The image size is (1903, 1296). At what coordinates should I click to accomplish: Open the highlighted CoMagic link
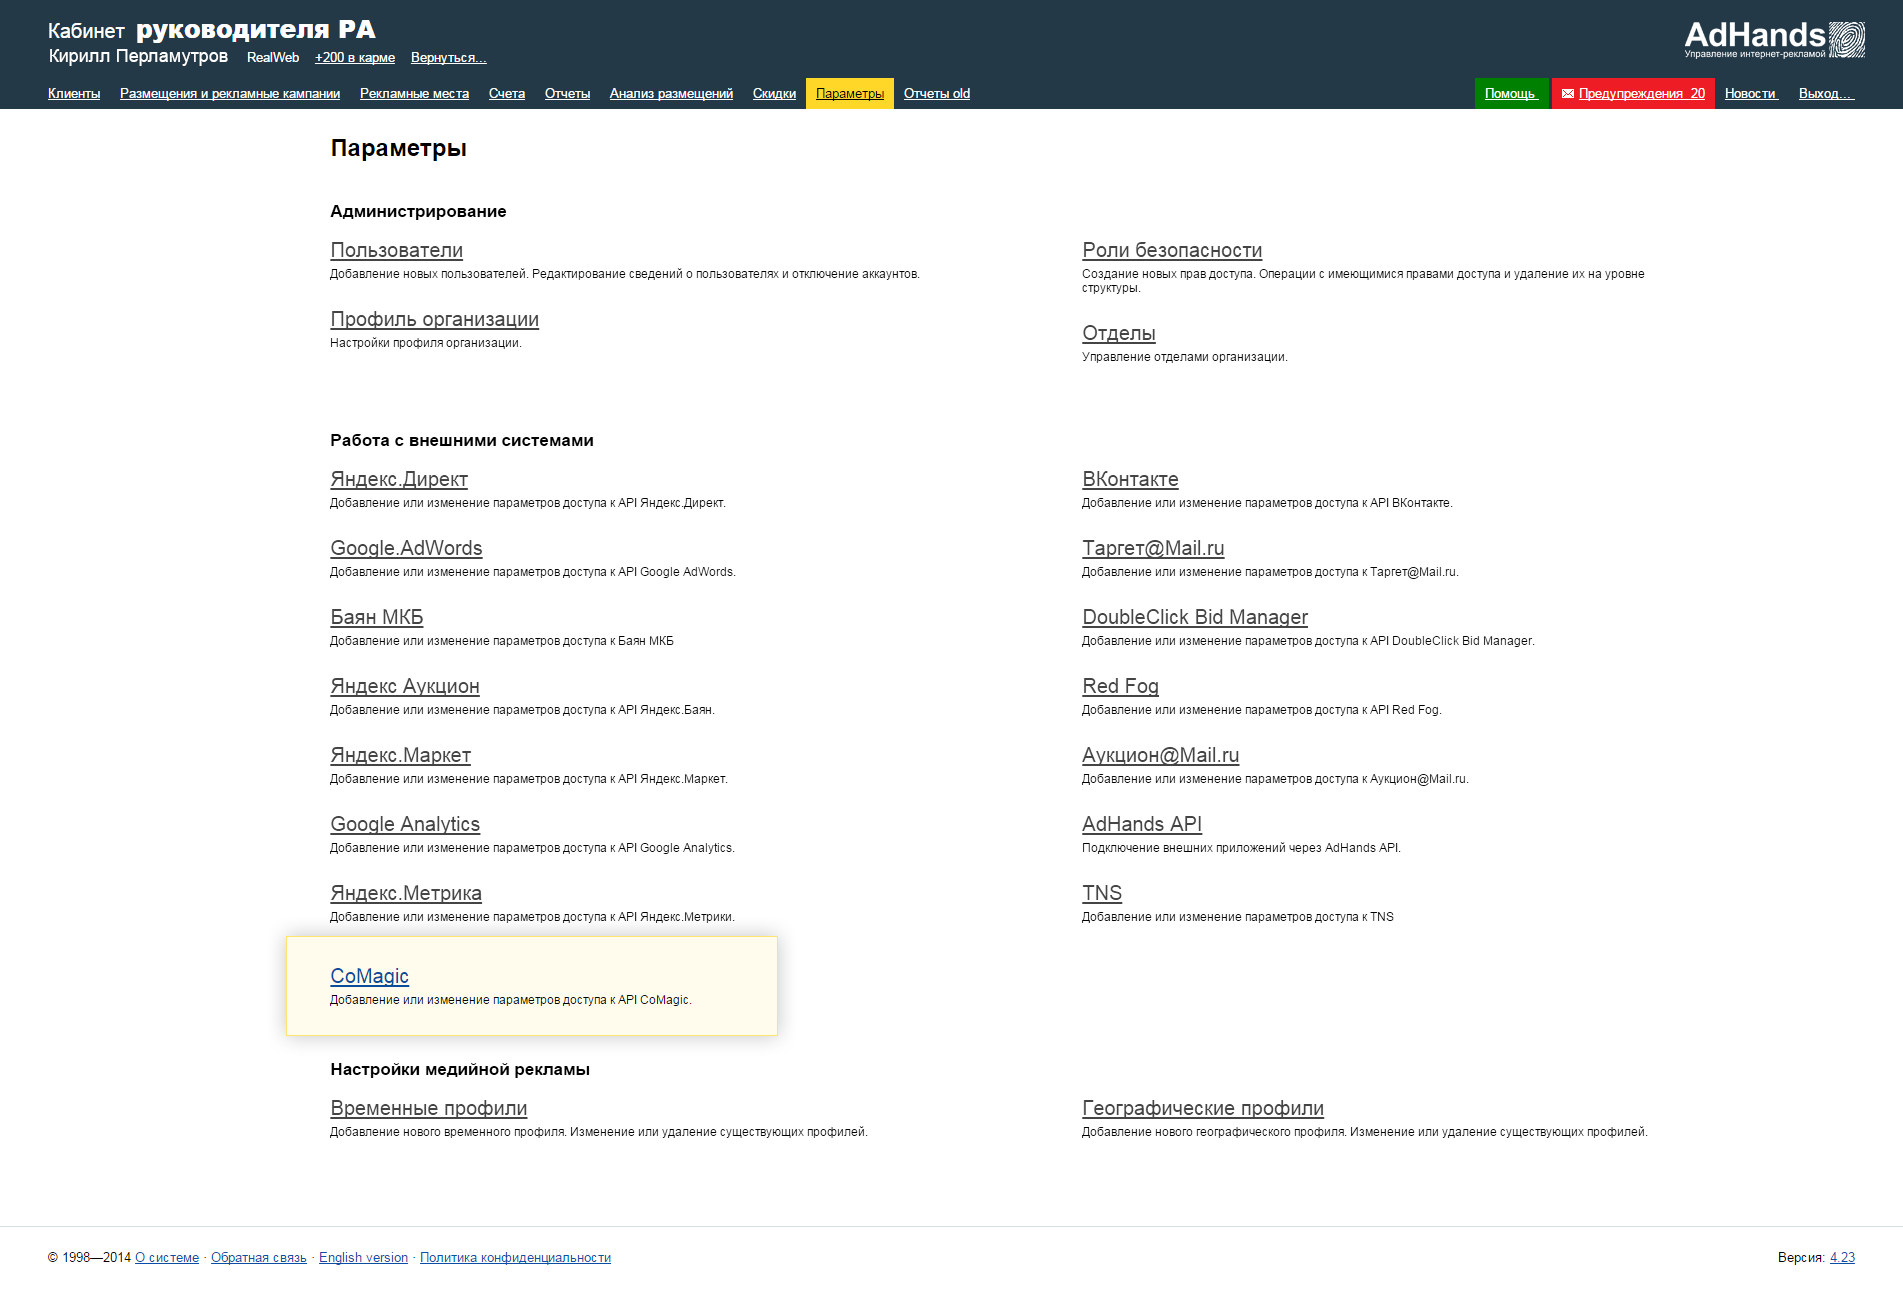(369, 976)
